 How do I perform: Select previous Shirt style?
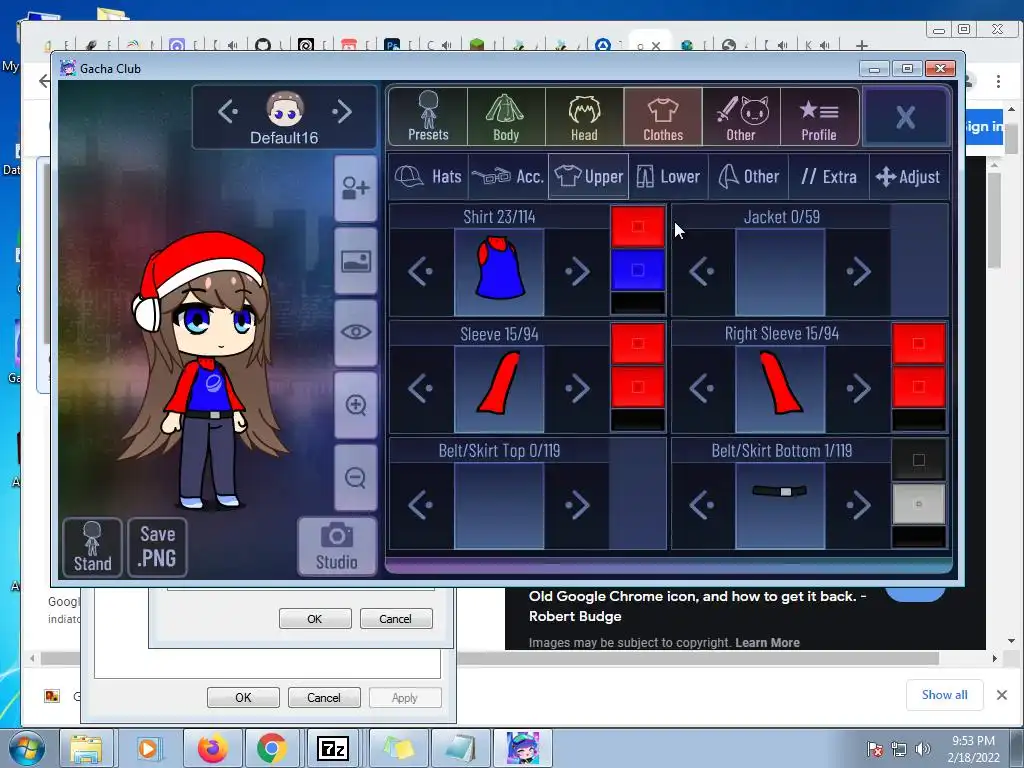421,271
